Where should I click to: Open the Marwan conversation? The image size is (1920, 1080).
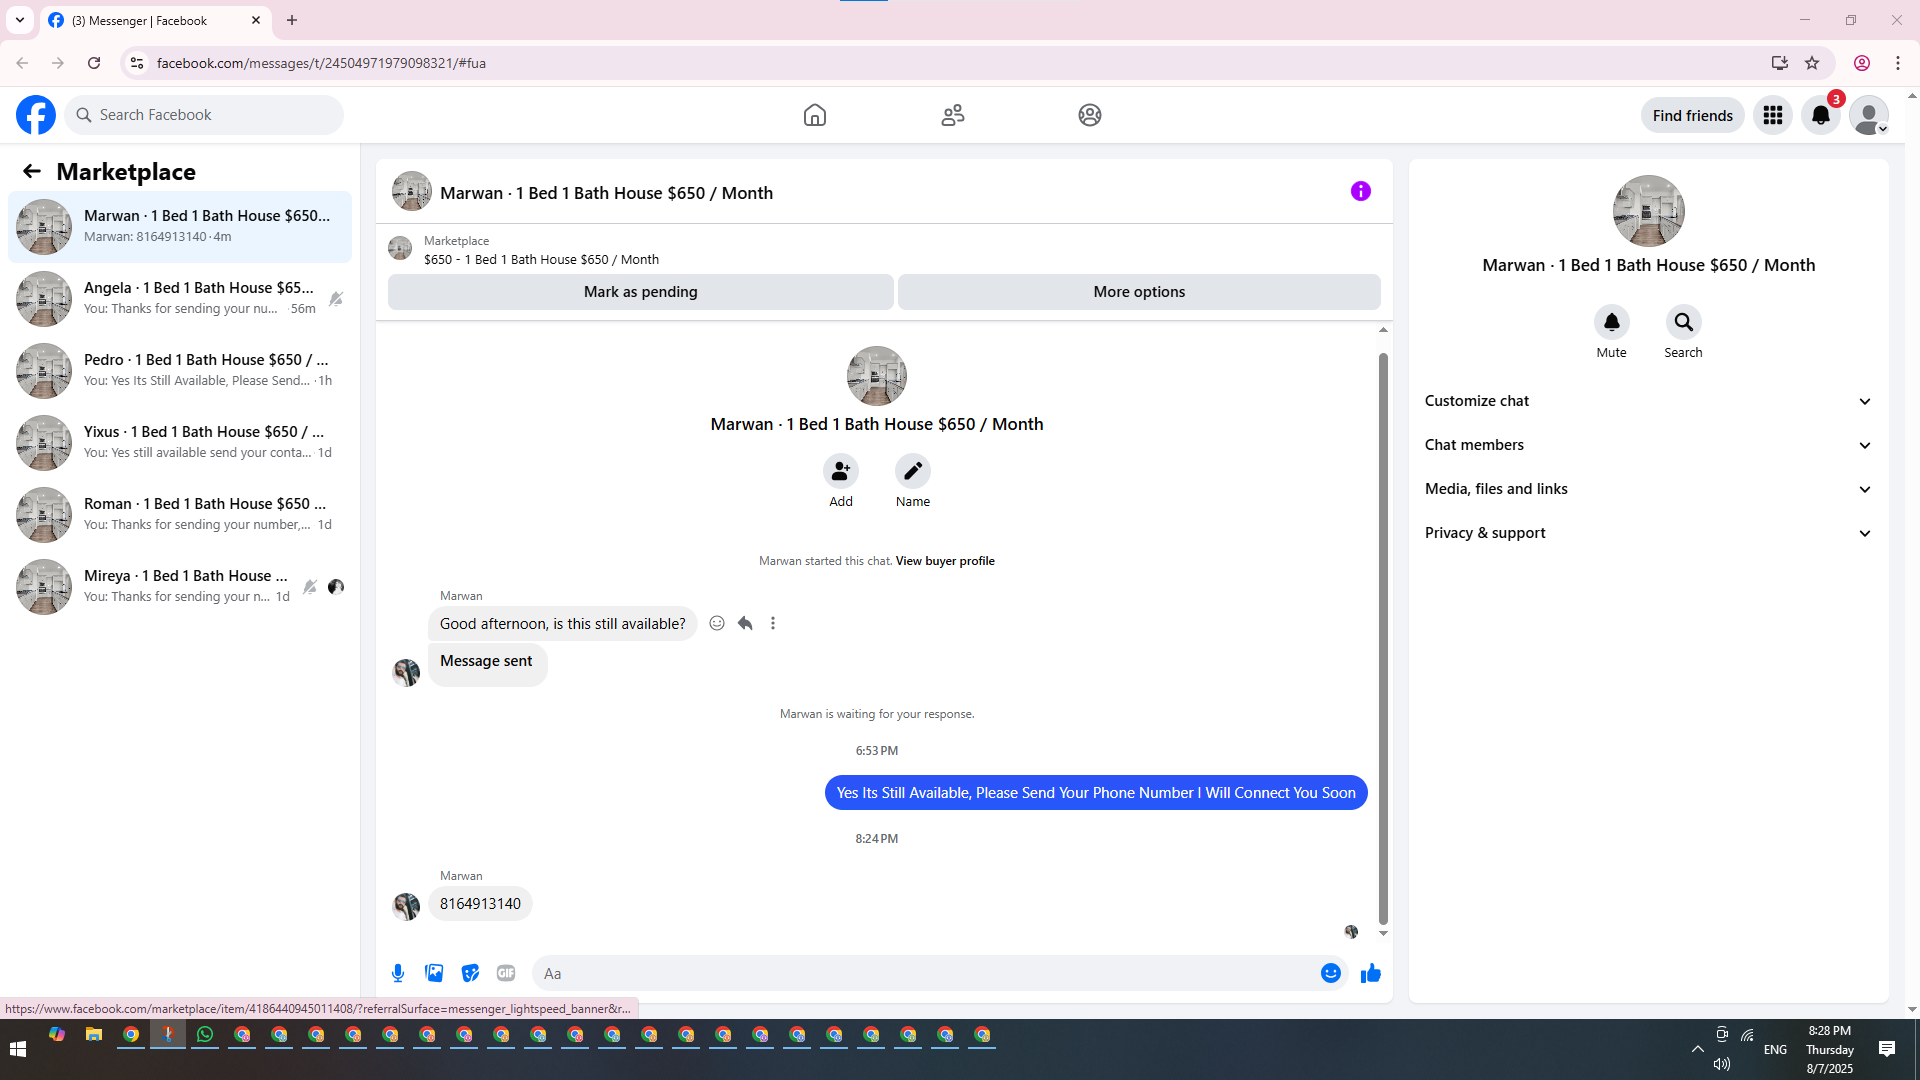(180, 227)
